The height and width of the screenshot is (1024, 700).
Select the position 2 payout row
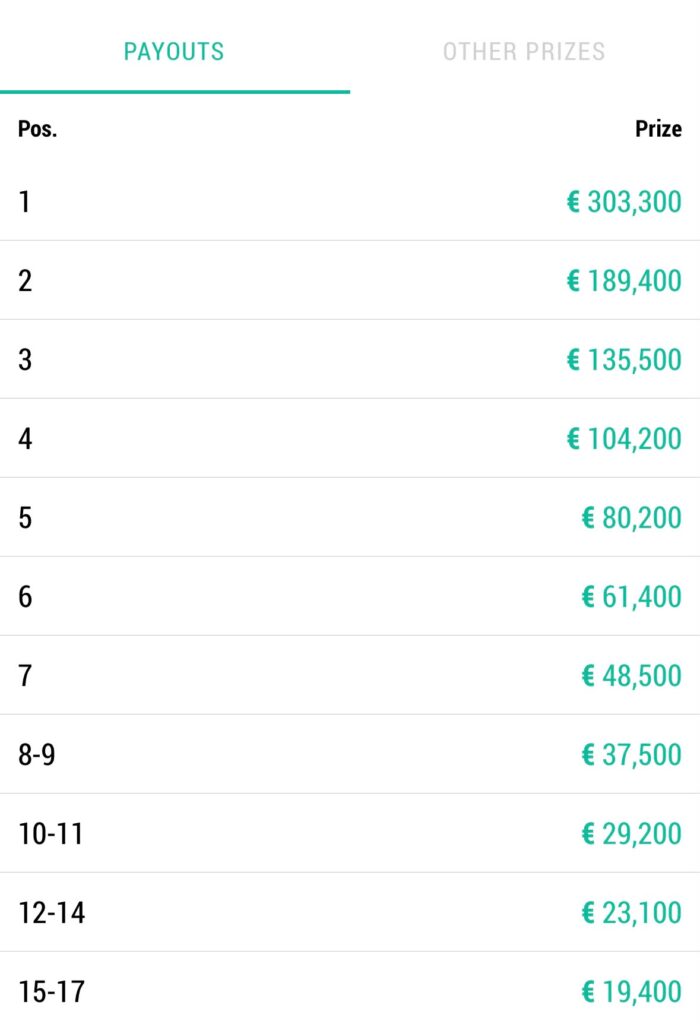(350, 280)
